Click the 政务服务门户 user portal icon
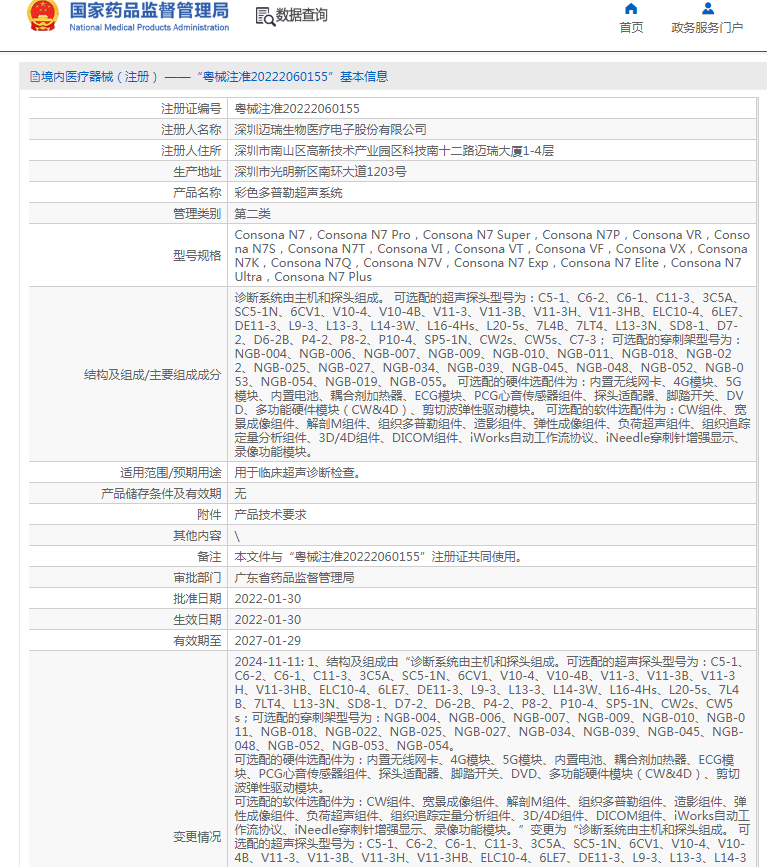The width and height of the screenshot is (767, 867). [707, 9]
